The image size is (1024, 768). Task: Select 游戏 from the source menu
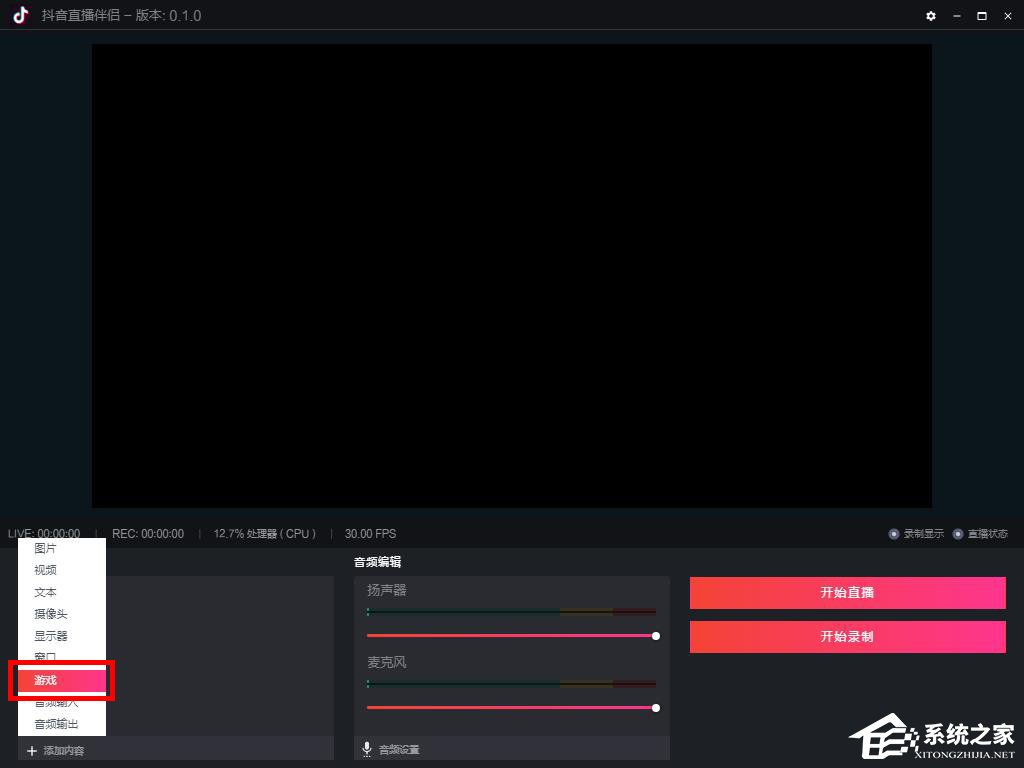tap(61, 680)
